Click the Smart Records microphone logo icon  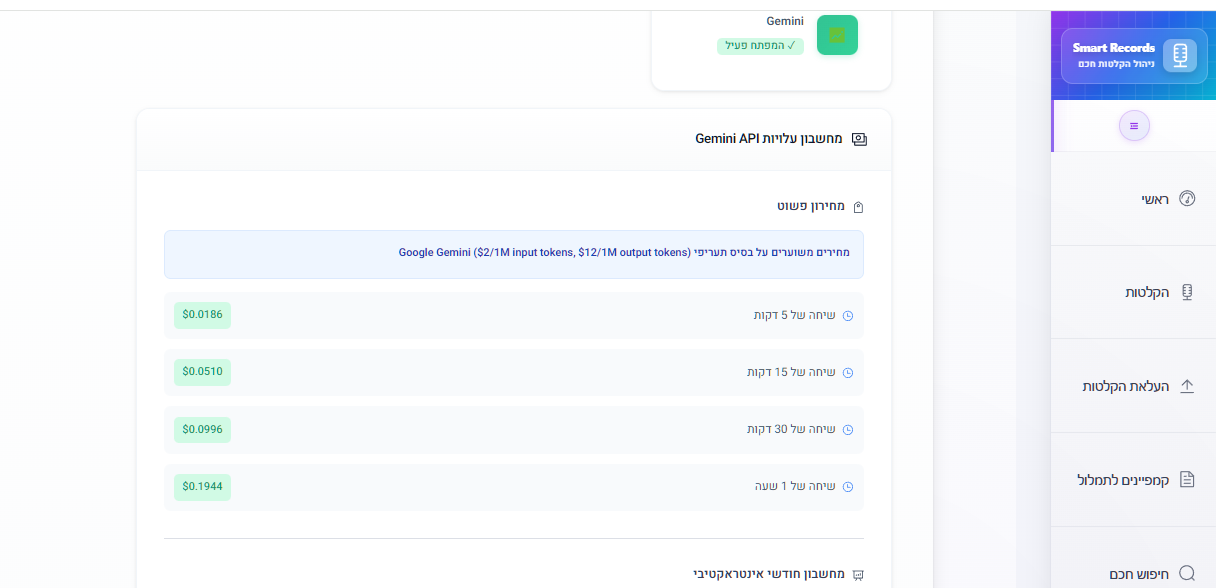[x=1180, y=56]
